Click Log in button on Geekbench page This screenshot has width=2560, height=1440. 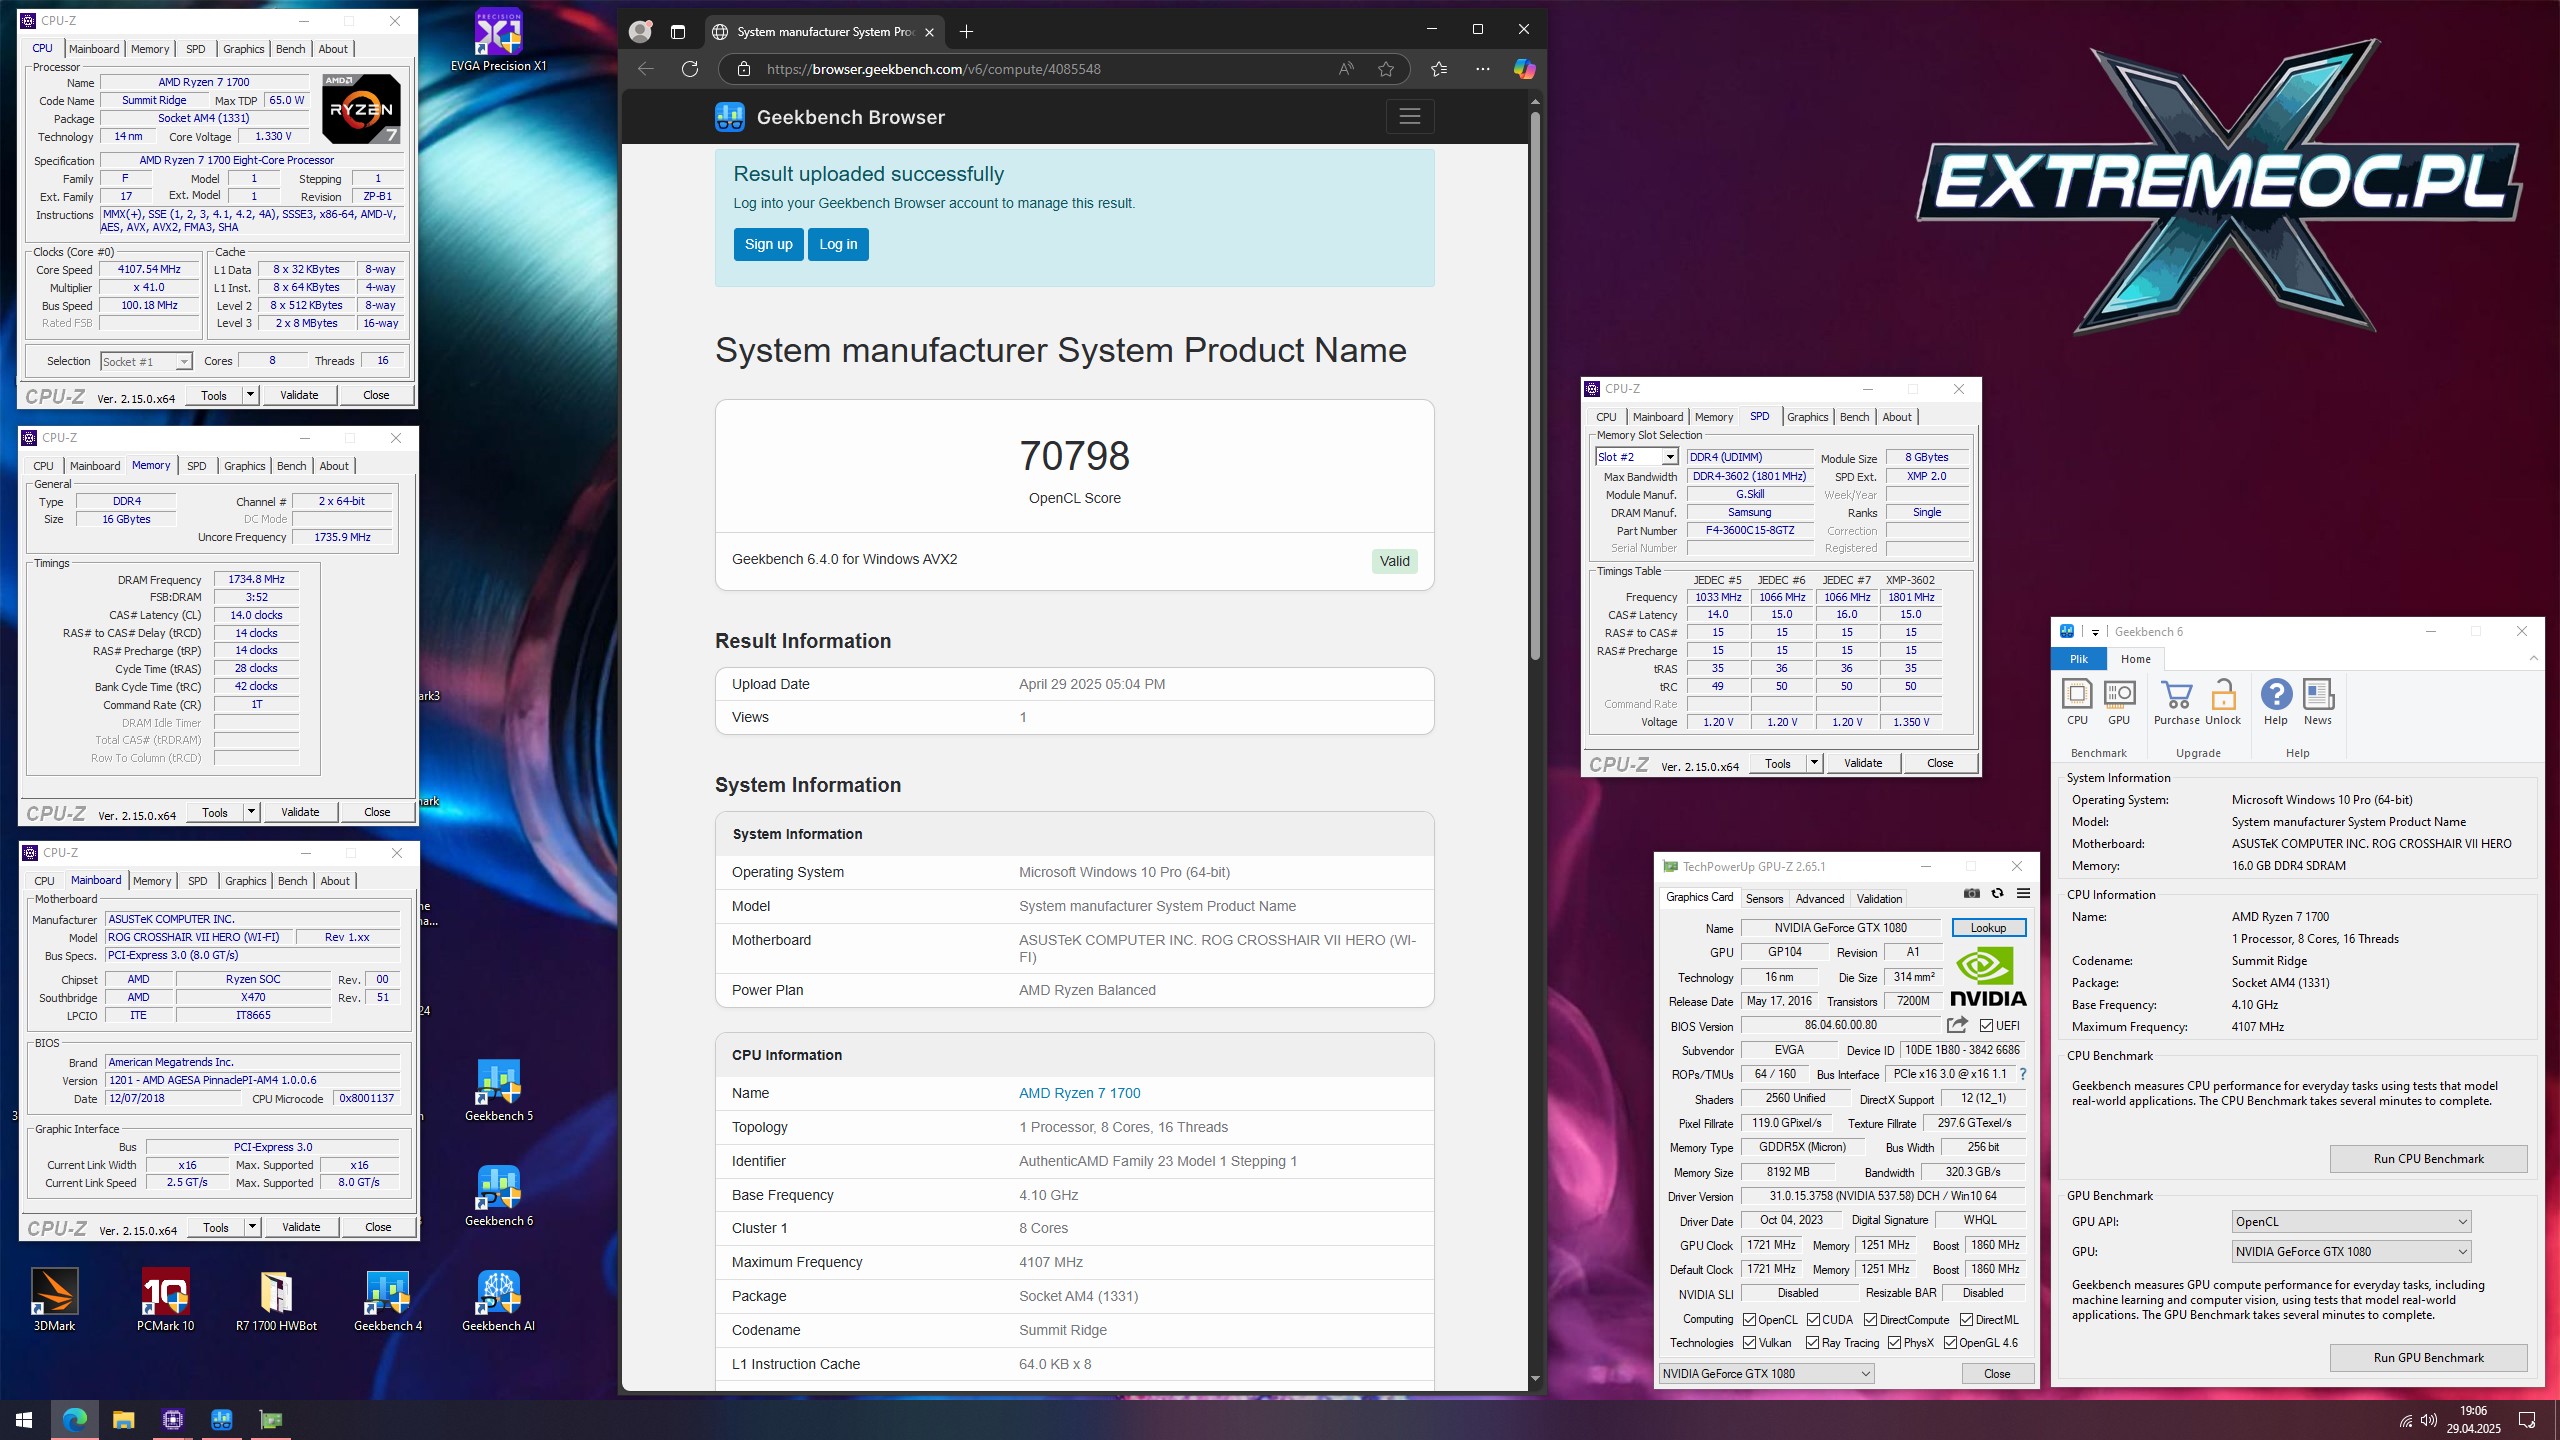point(838,244)
